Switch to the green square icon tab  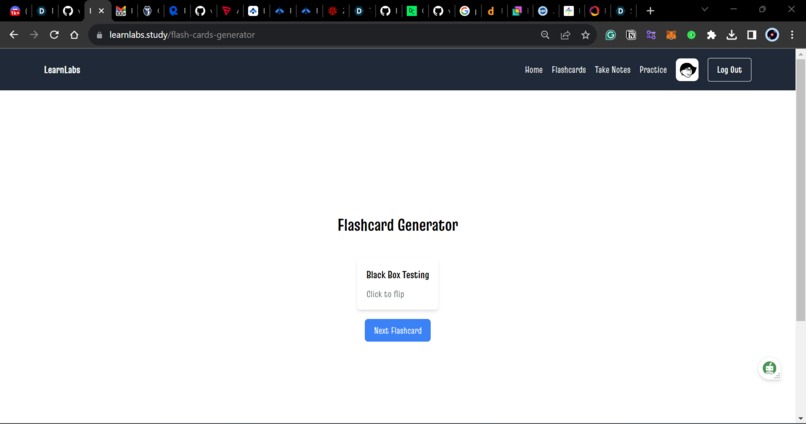pyautogui.click(x=412, y=11)
